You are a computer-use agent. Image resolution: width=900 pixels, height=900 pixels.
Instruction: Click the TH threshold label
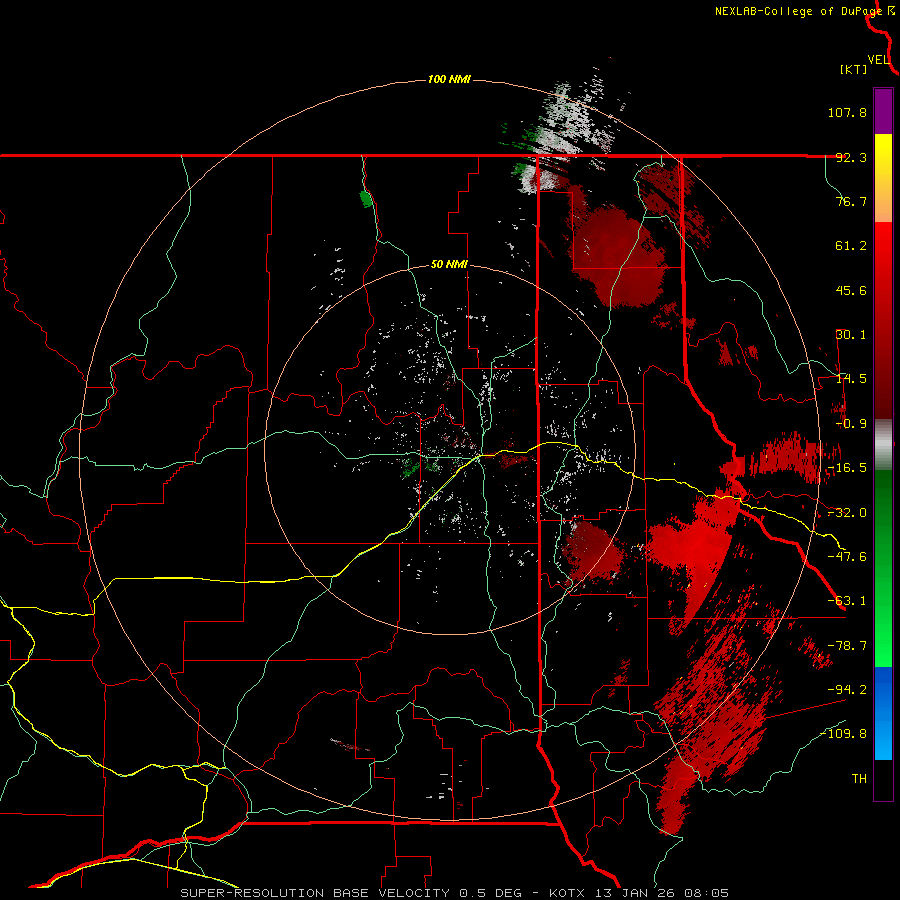(859, 779)
